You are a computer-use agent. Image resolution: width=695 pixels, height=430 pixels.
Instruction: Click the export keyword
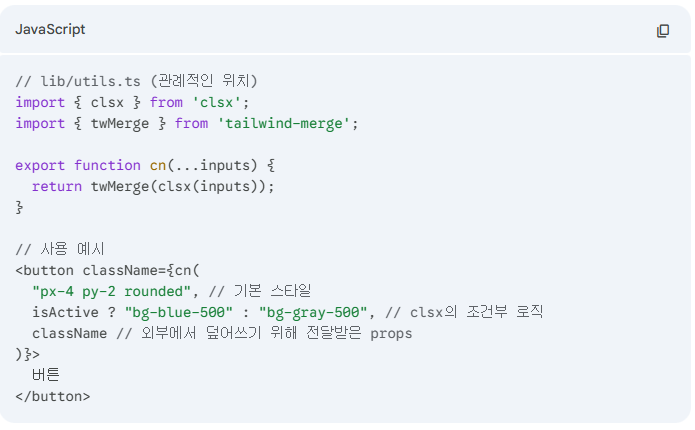pyautogui.click(x=40, y=165)
